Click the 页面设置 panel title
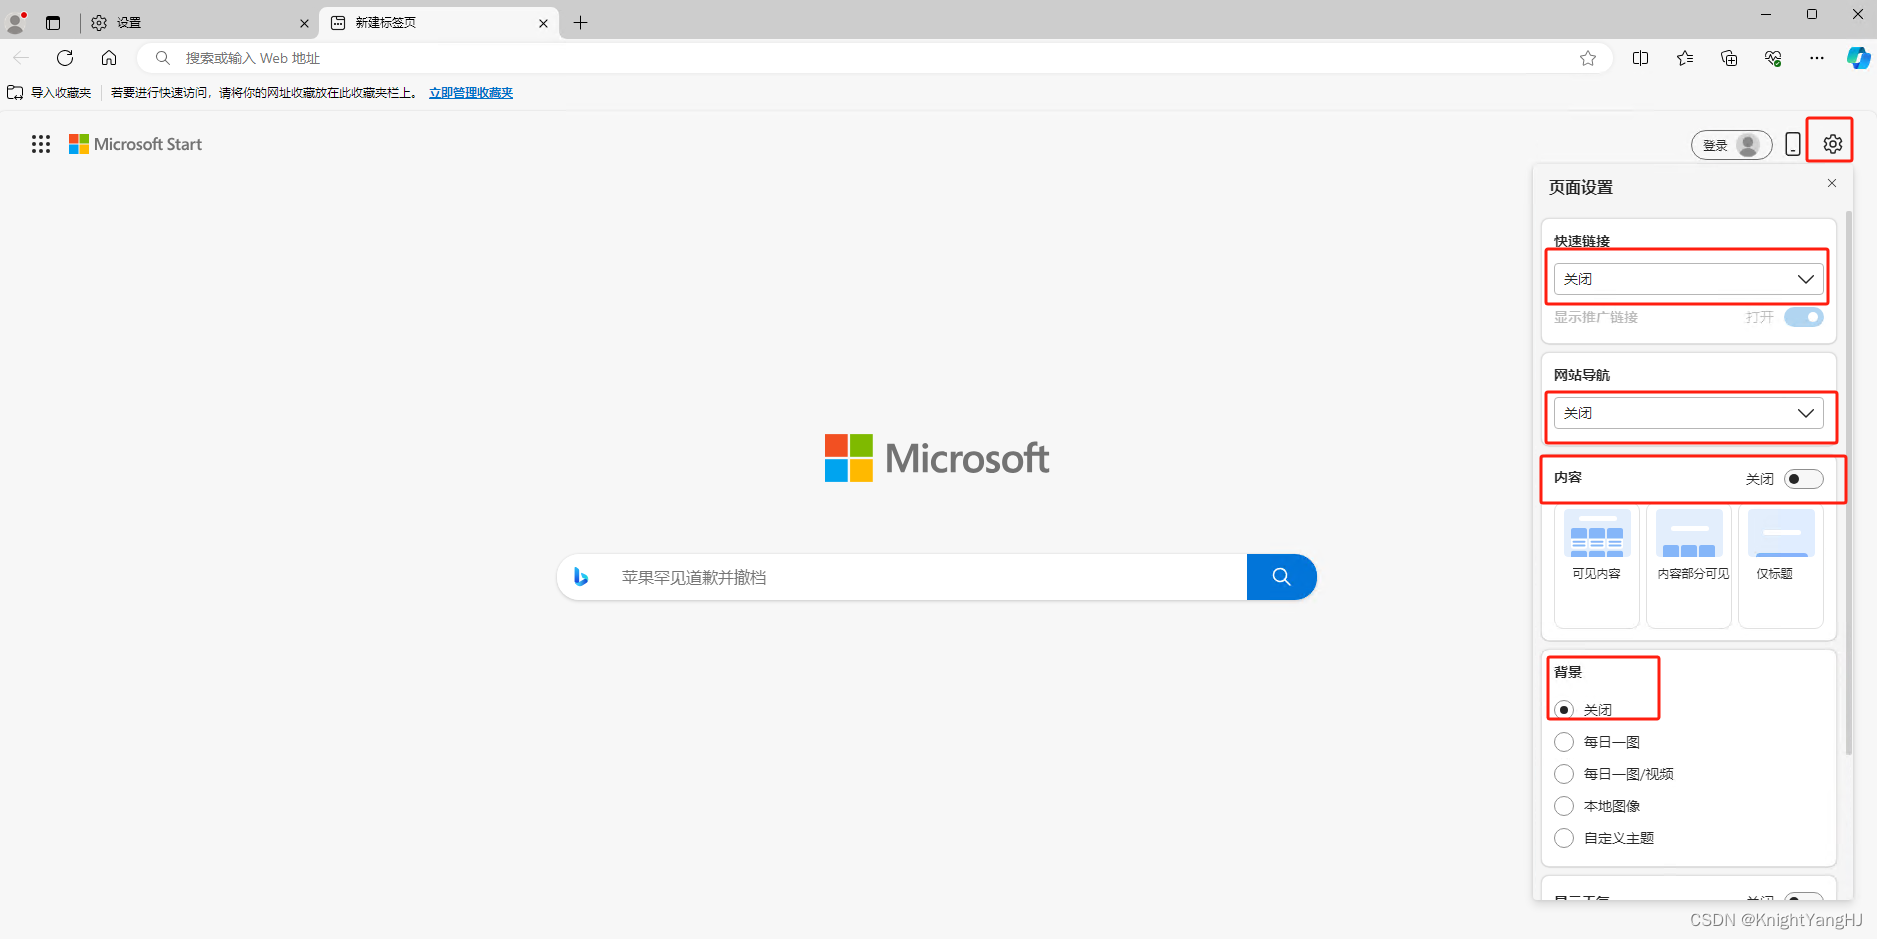Image resolution: width=1877 pixels, height=939 pixels. pyautogui.click(x=1581, y=187)
